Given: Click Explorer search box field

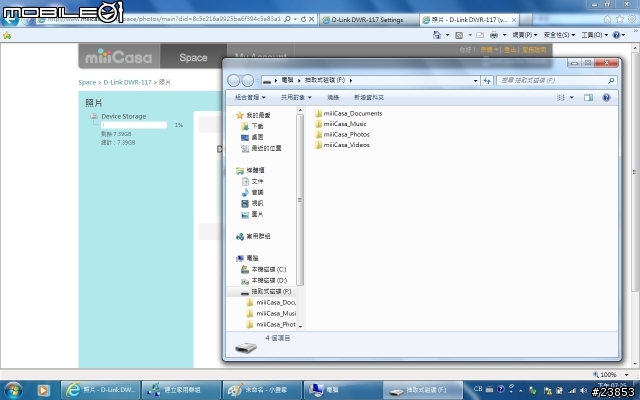Looking at the screenshot, I should (x=557, y=81).
